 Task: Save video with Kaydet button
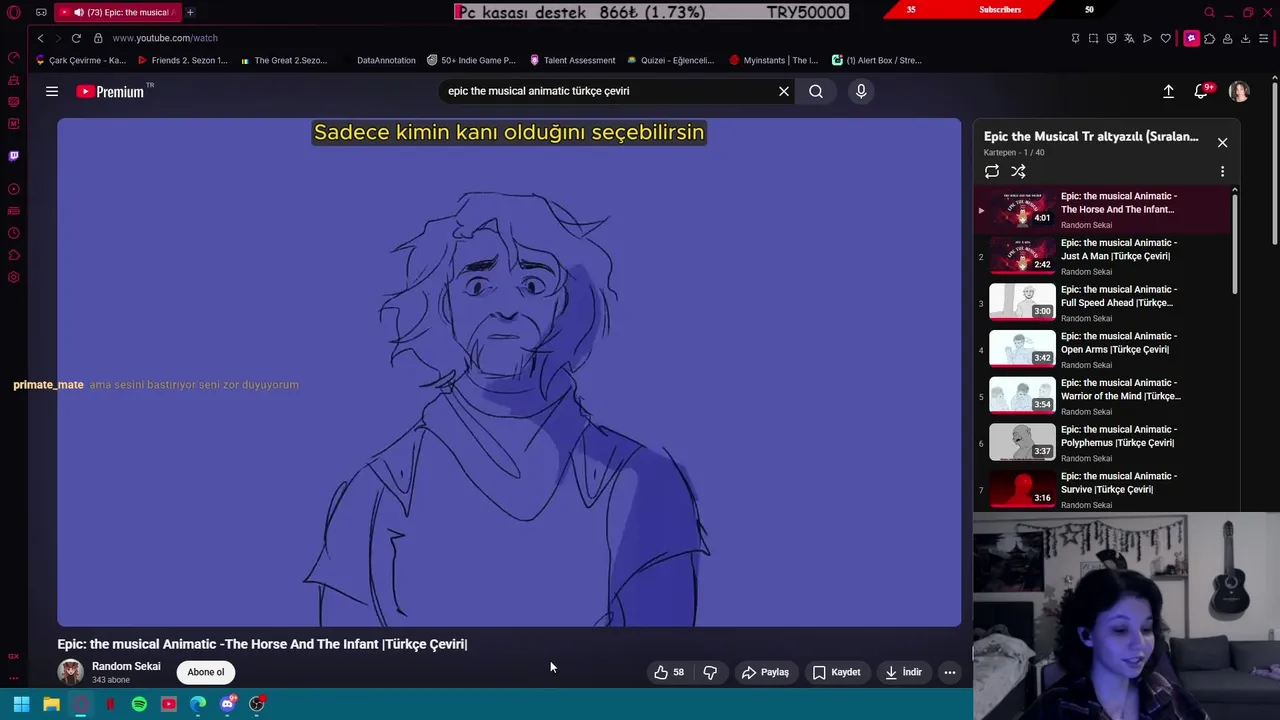pyautogui.click(x=836, y=672)
